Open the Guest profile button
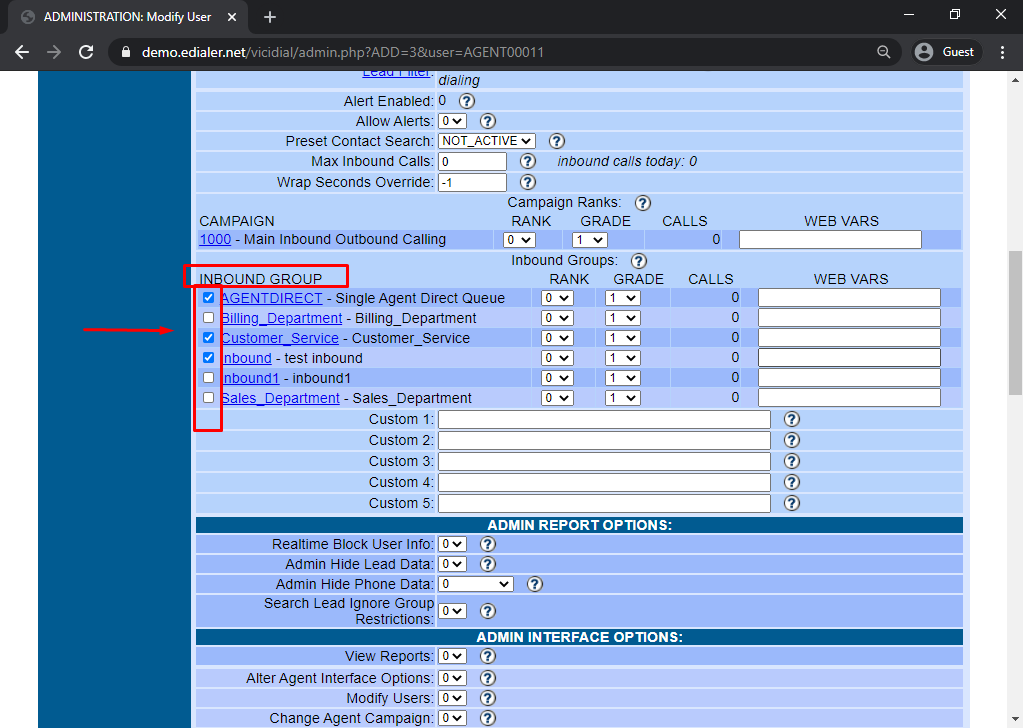The height and width of the screenshot is (728, 1023). [945, 52]
